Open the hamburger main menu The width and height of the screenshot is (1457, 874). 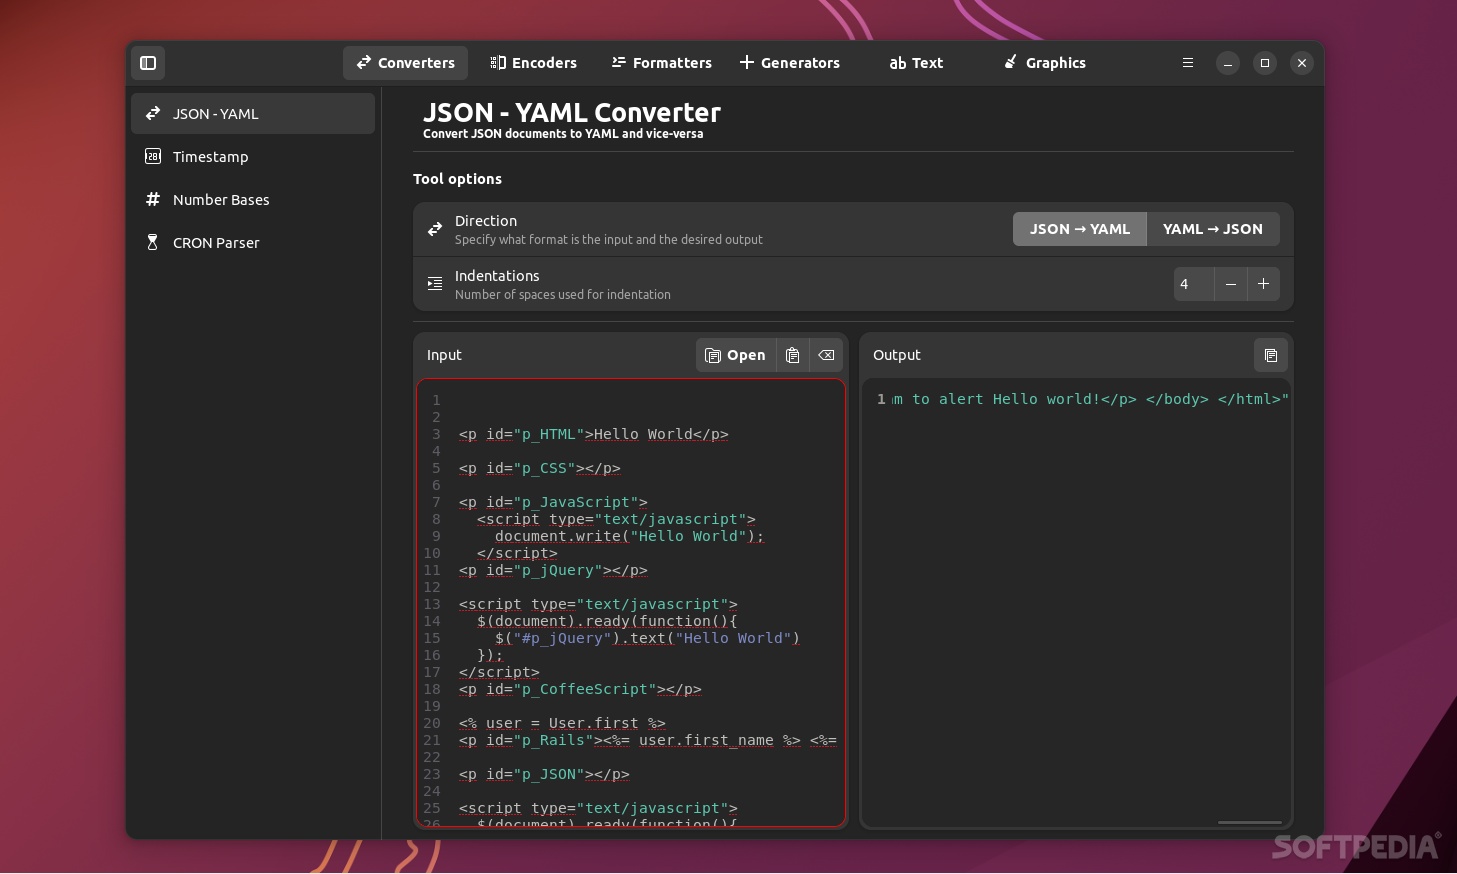(x=1187, y=63)
